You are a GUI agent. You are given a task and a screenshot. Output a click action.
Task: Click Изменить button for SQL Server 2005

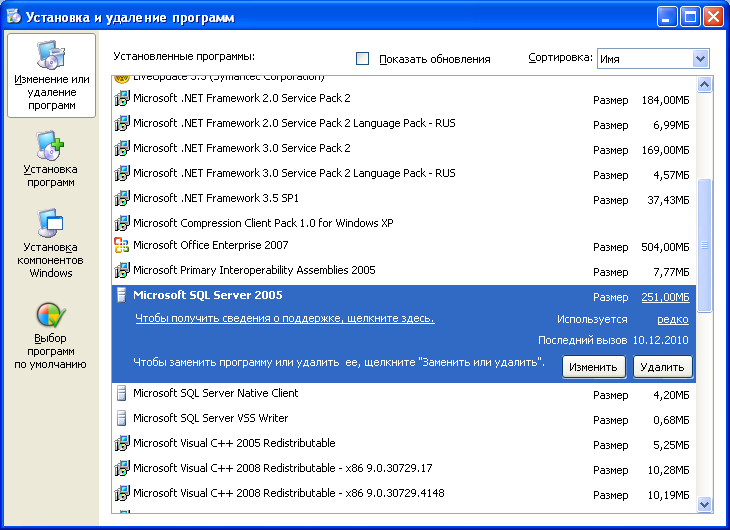[x=593, y=367]
